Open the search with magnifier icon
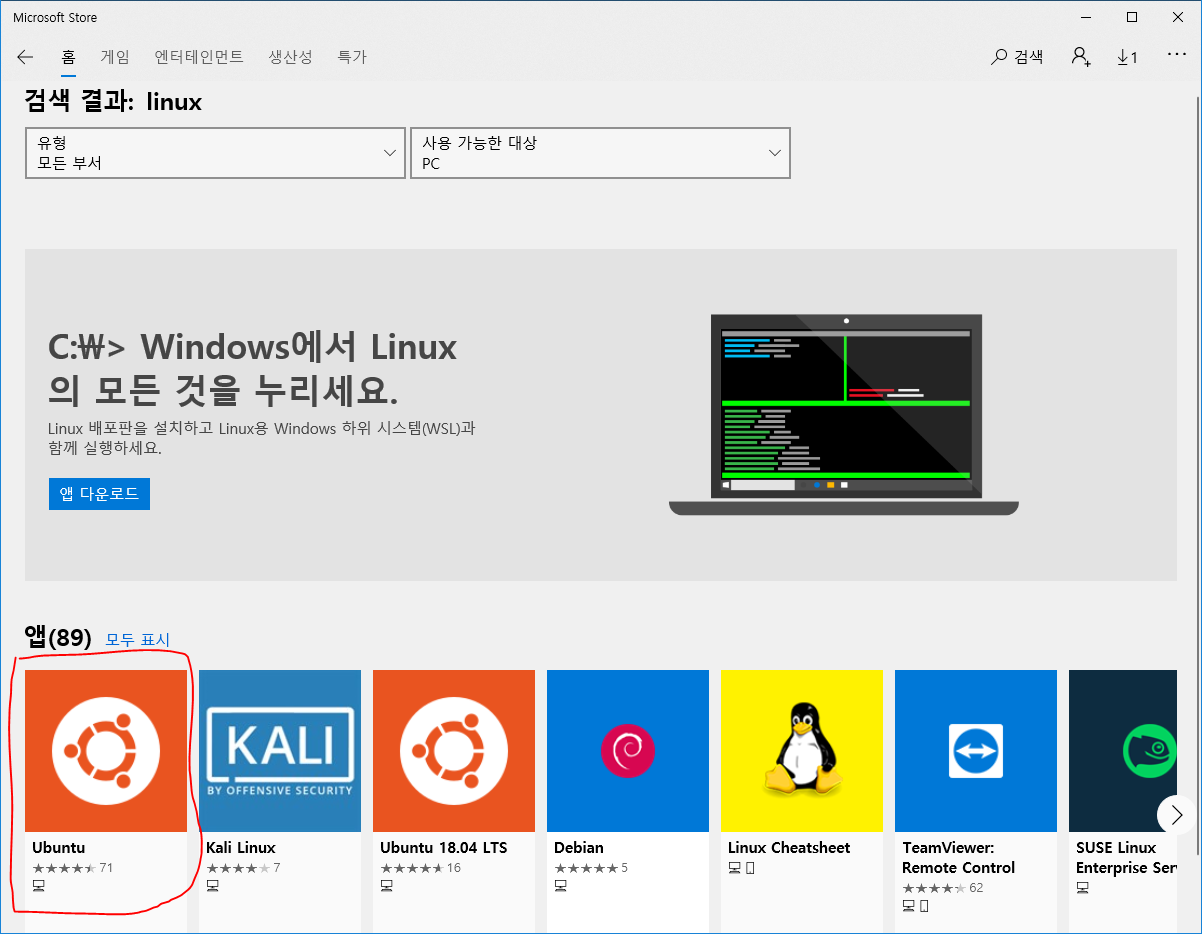Viewport: 1202px width, 934px height. (999, 57)
